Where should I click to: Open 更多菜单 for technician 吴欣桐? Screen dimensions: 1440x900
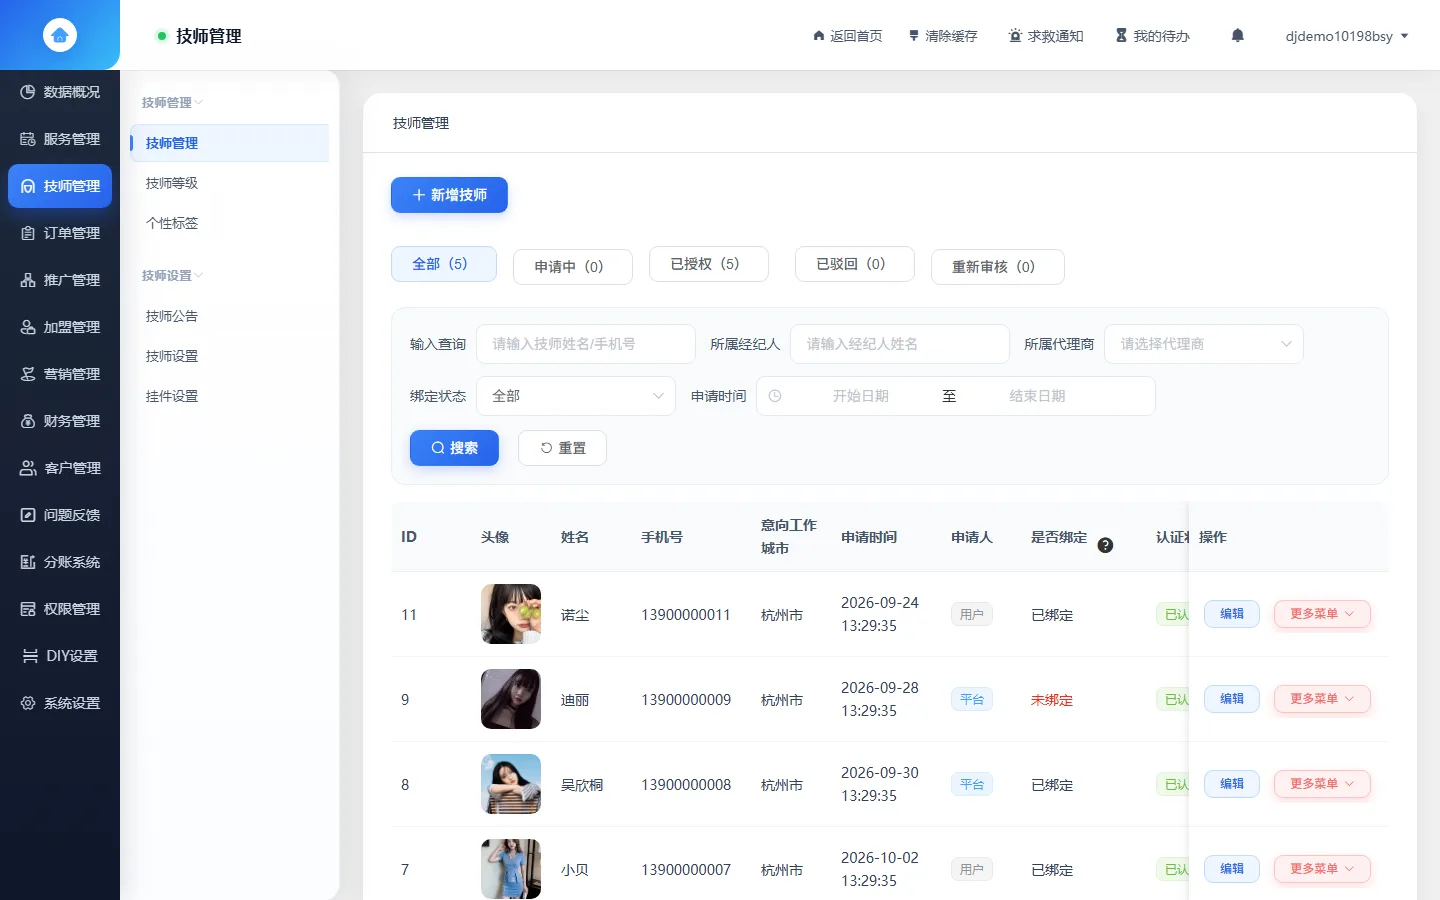1322,784
